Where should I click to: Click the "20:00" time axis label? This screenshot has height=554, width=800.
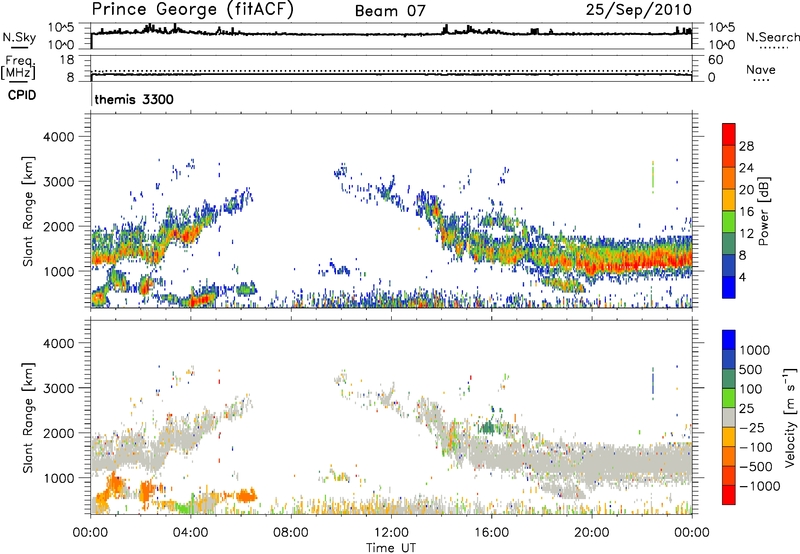click(x=591, y=533)
